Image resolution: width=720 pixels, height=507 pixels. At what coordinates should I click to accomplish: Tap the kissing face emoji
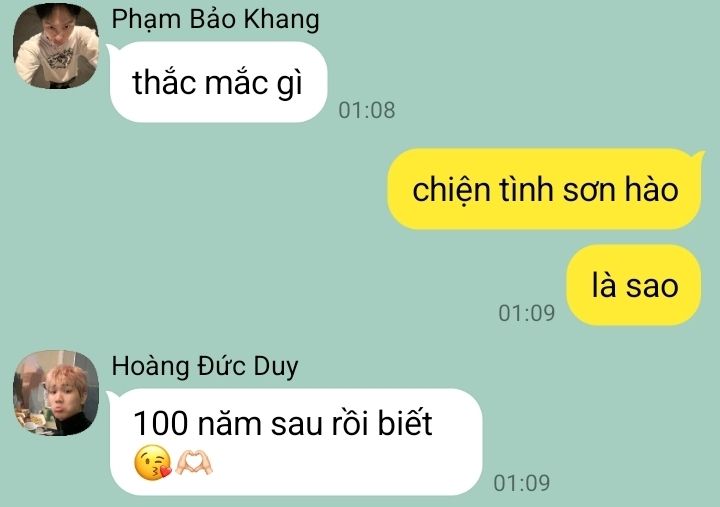point(152,462)
